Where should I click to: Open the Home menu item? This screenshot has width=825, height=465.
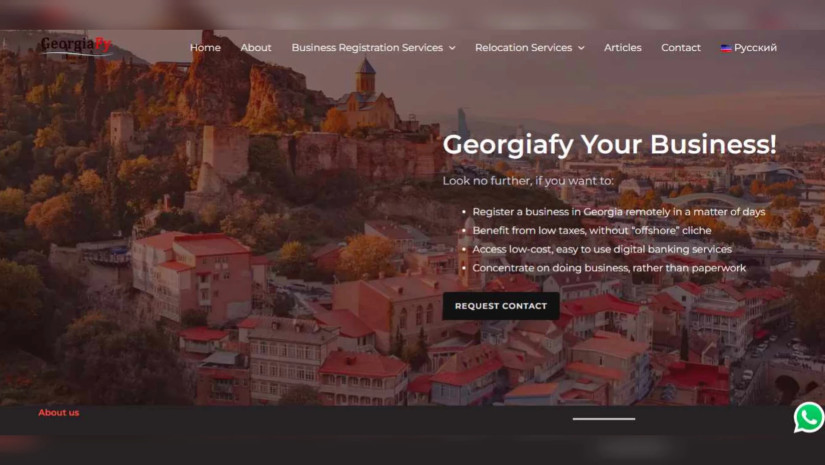click(205, 47)
